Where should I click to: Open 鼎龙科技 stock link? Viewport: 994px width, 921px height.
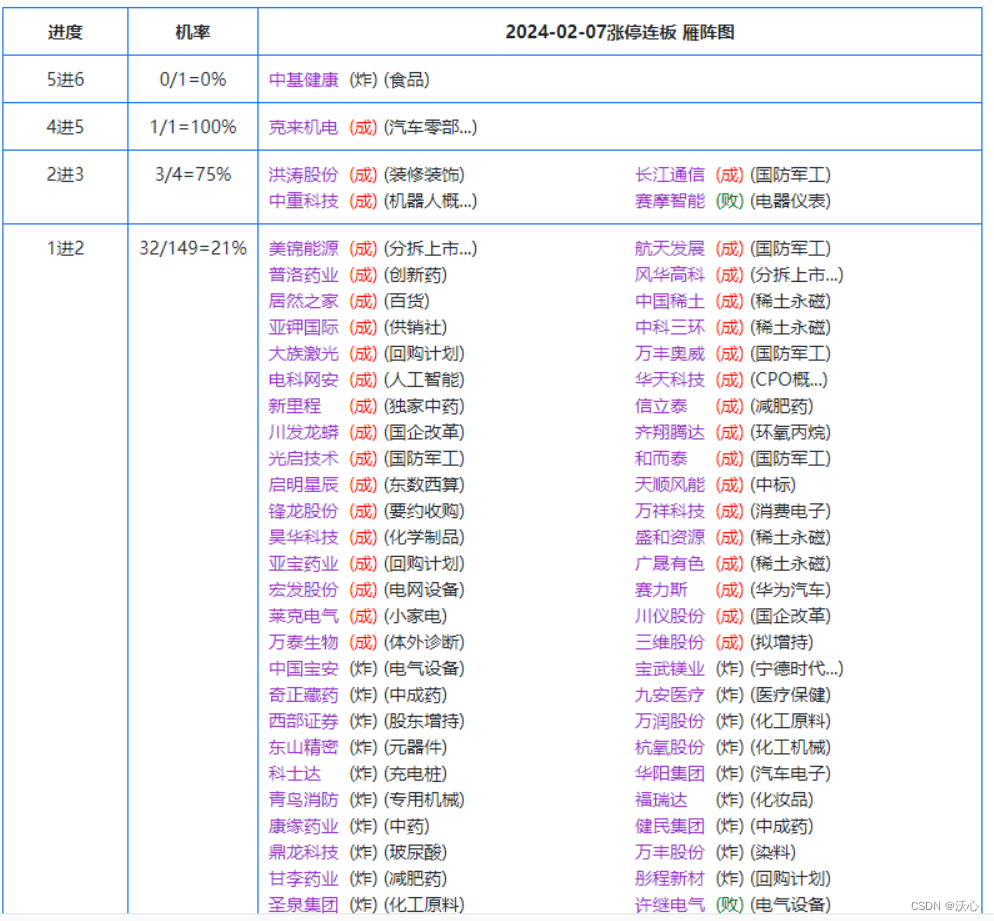304,853
